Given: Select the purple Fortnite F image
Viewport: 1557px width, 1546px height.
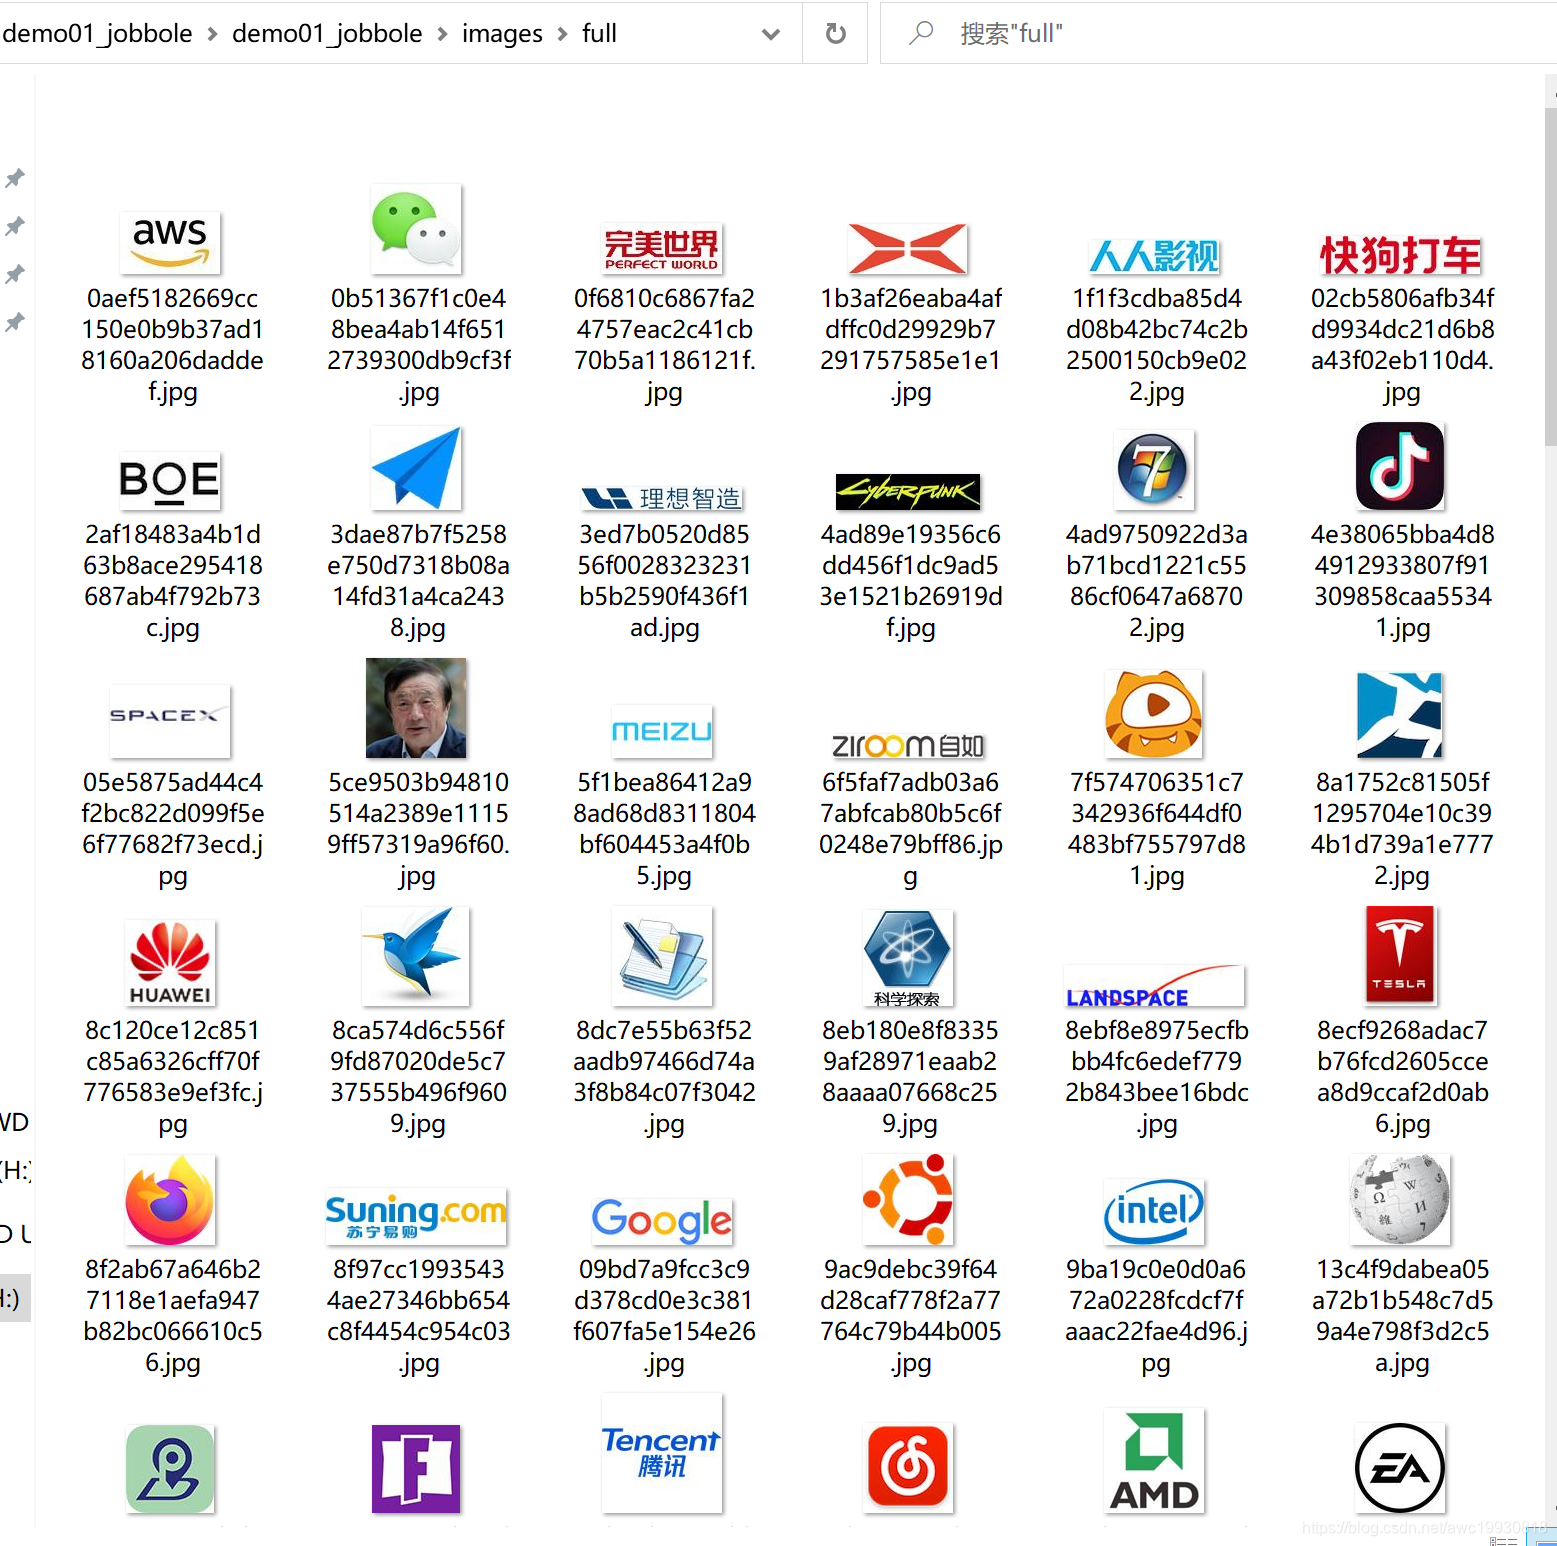Looking at the screenshot, I should pos(416,1469).
